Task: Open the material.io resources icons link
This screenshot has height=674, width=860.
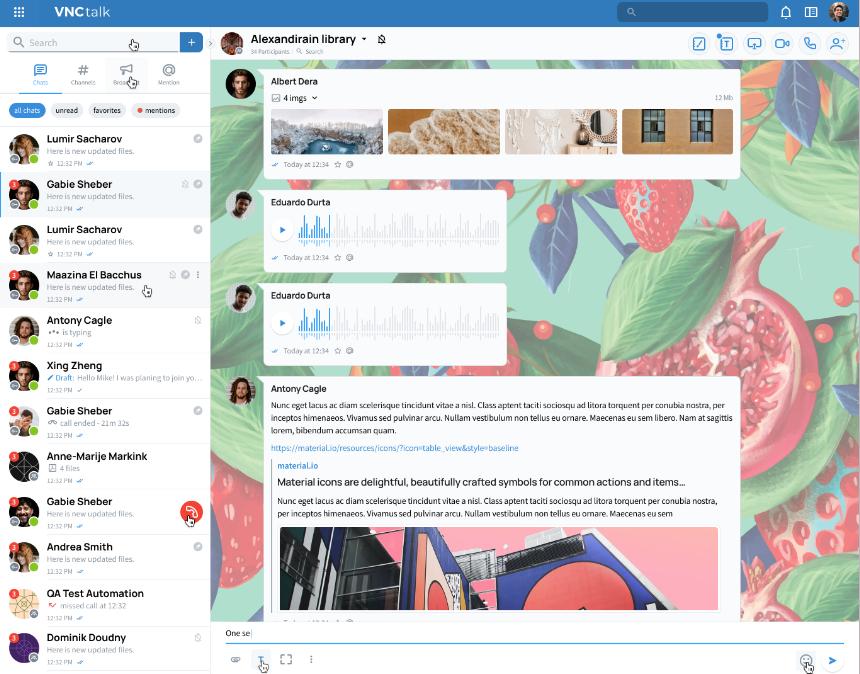Action: point(394,448)
